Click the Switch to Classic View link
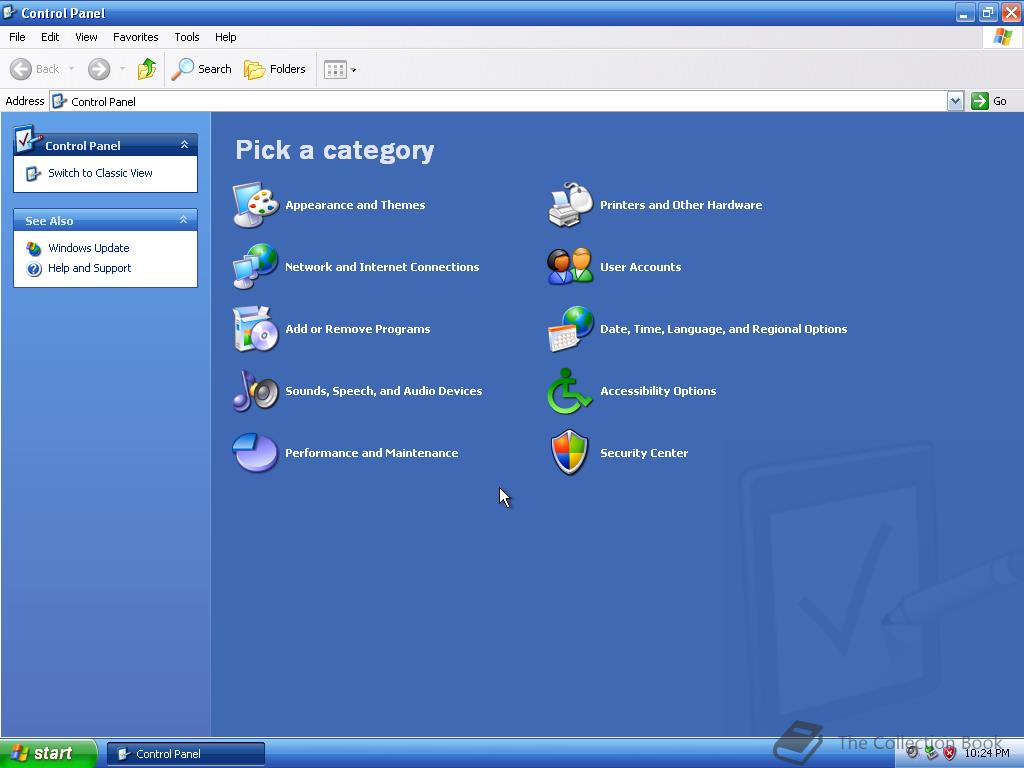 [100, 173]
